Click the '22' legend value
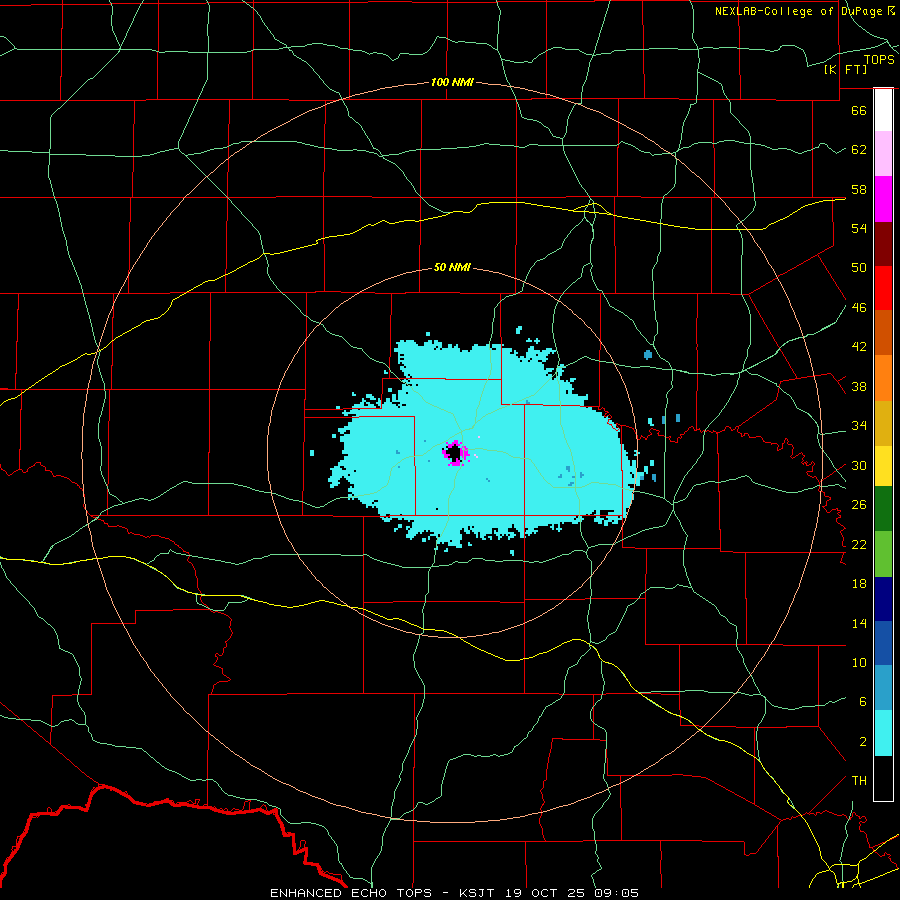The height and width of the screenshot is (900, 900). (859, 544)
